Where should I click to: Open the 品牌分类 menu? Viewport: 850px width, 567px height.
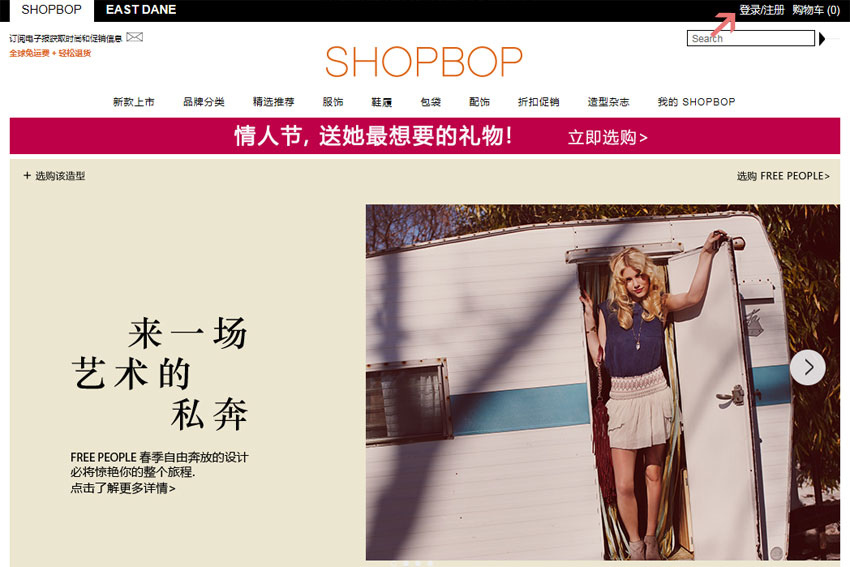click(204, 102)
